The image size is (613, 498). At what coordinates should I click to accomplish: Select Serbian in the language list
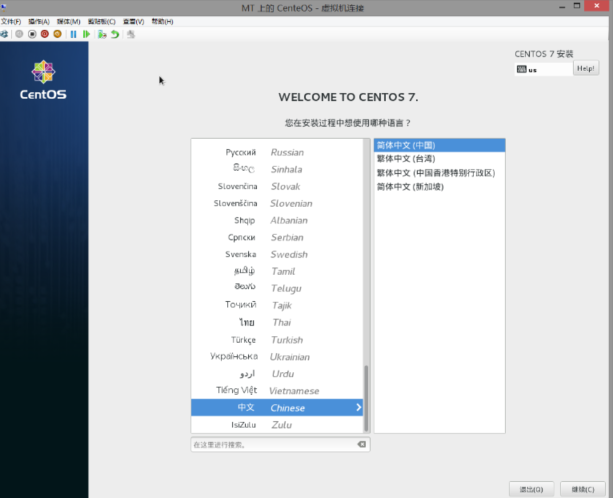(x=277, y=237)
